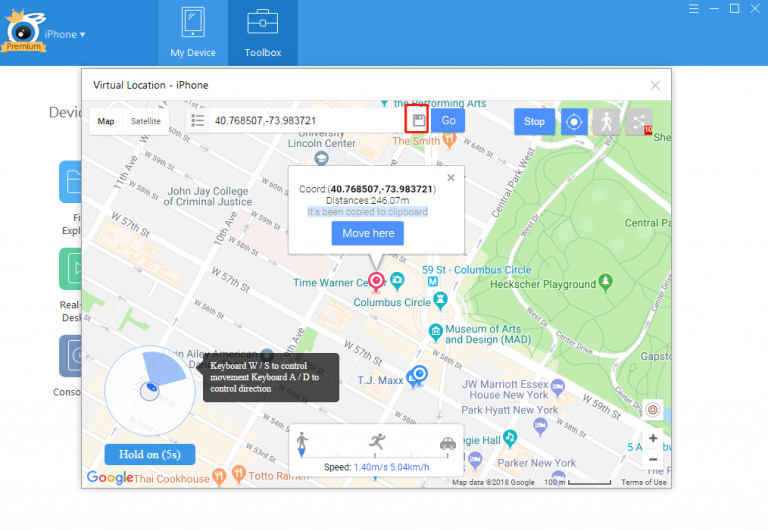Viewport: 768px width, 531px height.
Task: Save the coordinate with the floppy disk icon
Action: (418, 121)
